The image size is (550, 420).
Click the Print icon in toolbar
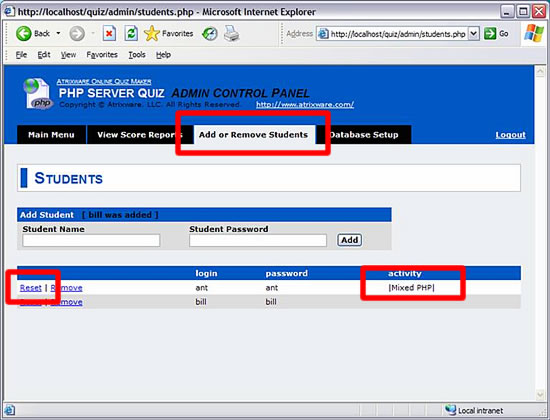(x=231, y=34)
